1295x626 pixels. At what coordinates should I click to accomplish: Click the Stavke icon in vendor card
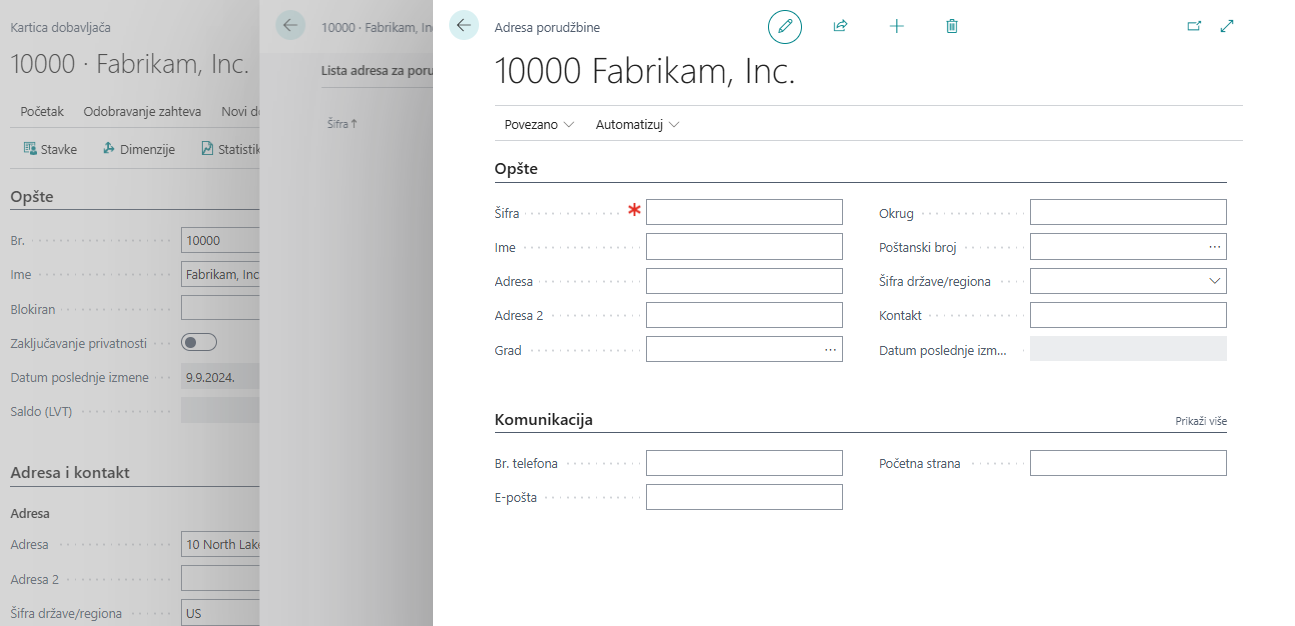tap(30, 149)
